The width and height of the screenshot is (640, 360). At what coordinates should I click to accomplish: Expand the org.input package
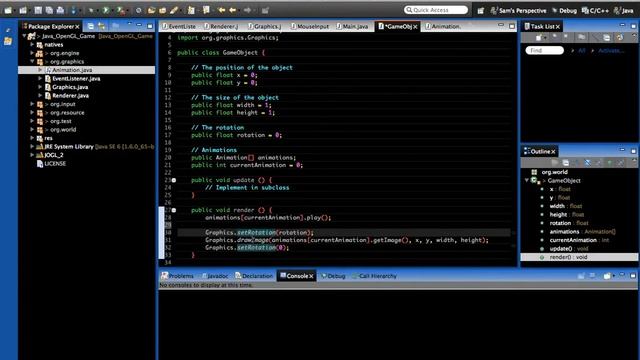pyautogui.click(x=32, y=104)
